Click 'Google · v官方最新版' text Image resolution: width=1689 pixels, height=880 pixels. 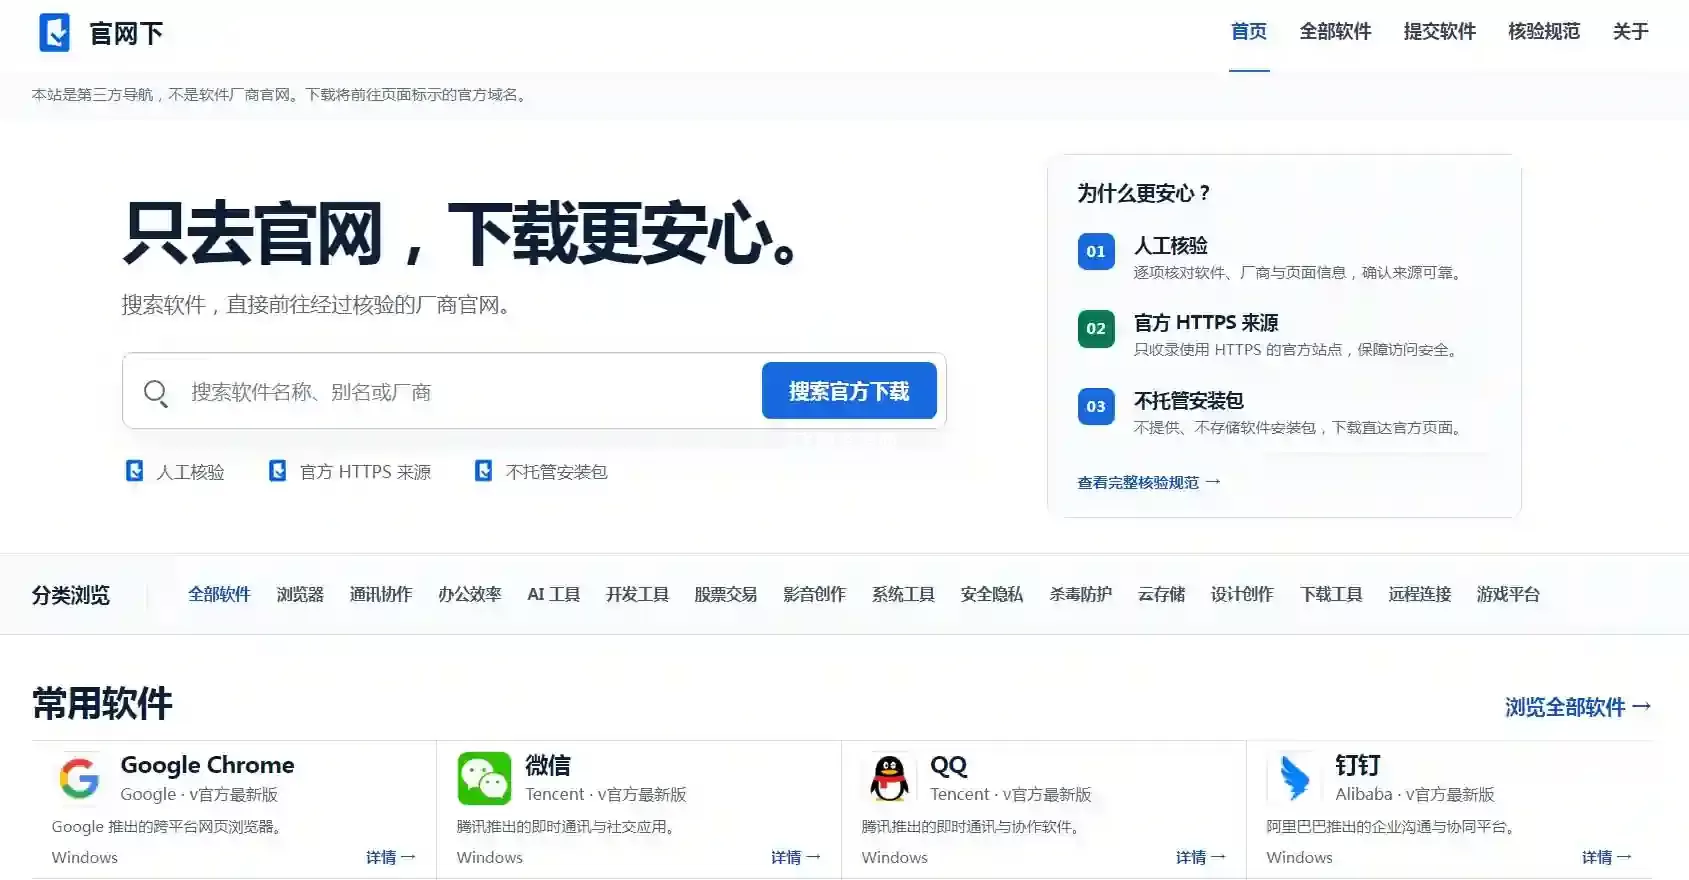pyautogui.click(x=199, y=794)
